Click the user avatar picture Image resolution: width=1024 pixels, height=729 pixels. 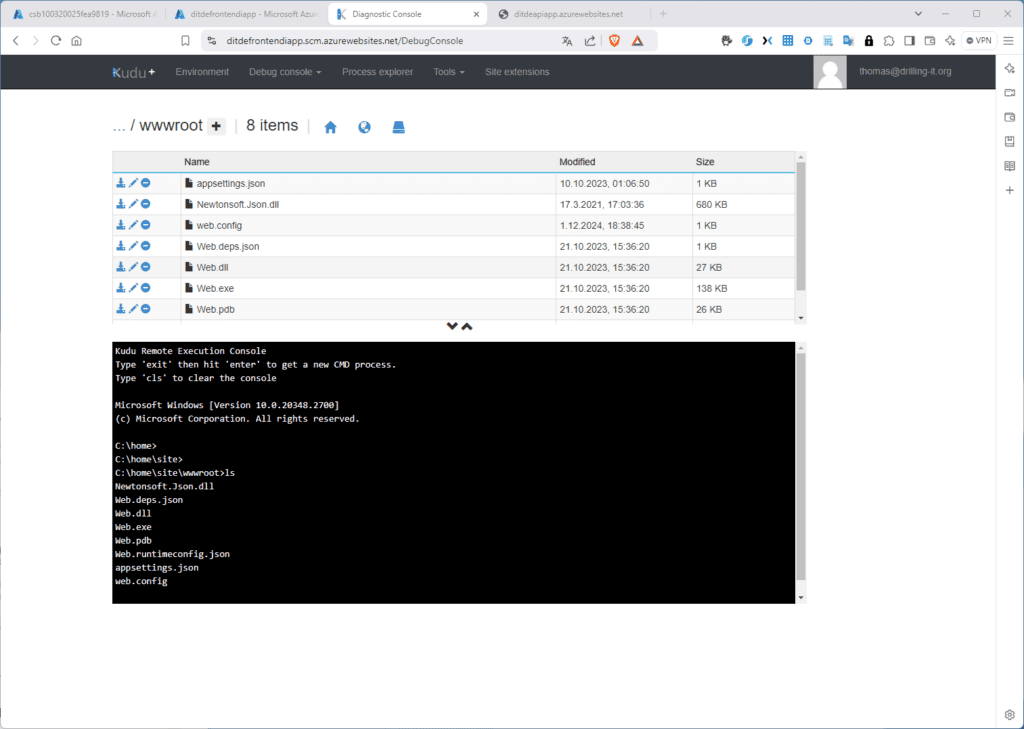click(830, 72)
